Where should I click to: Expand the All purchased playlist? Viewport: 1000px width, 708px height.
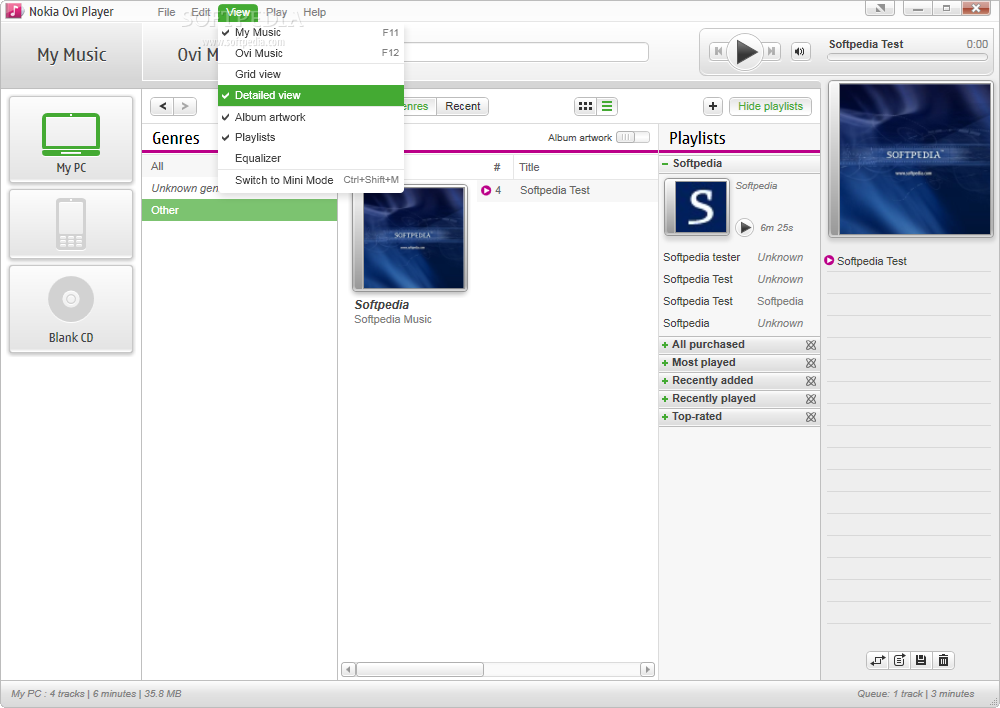665,345
